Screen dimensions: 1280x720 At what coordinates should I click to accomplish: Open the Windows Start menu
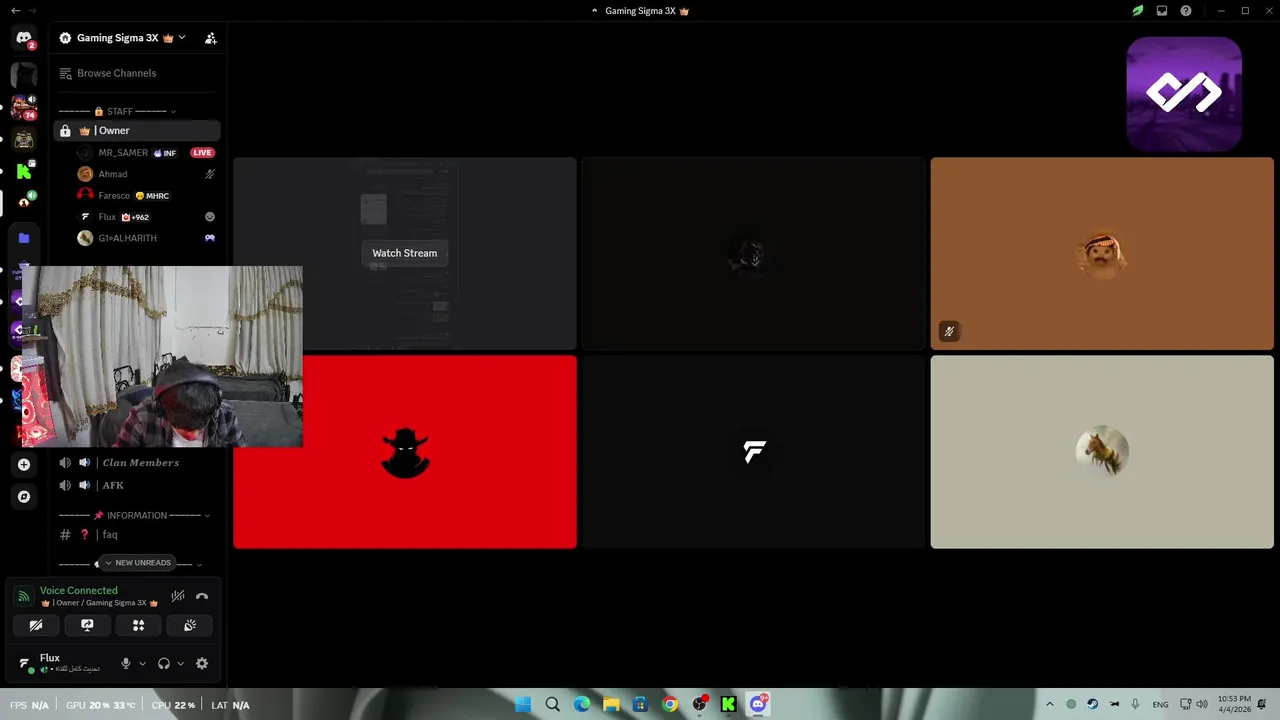(523, 704)
